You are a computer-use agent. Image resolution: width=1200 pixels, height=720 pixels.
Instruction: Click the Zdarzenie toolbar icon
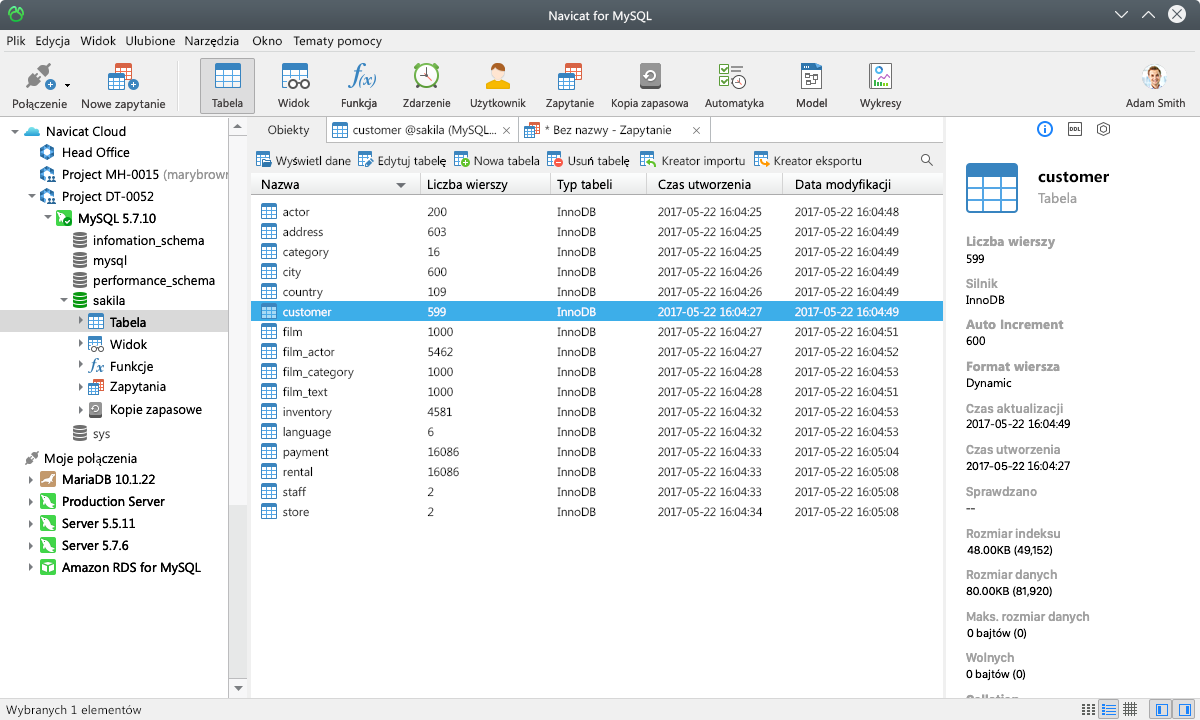(425, 84)
